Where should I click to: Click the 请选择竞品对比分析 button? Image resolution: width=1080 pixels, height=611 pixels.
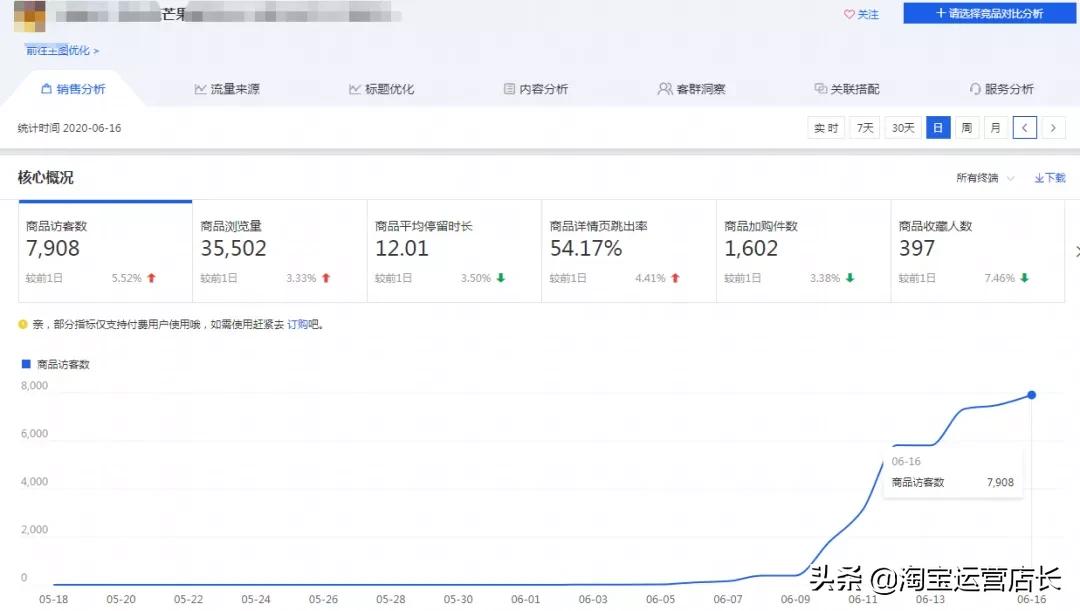pos(988,12)
